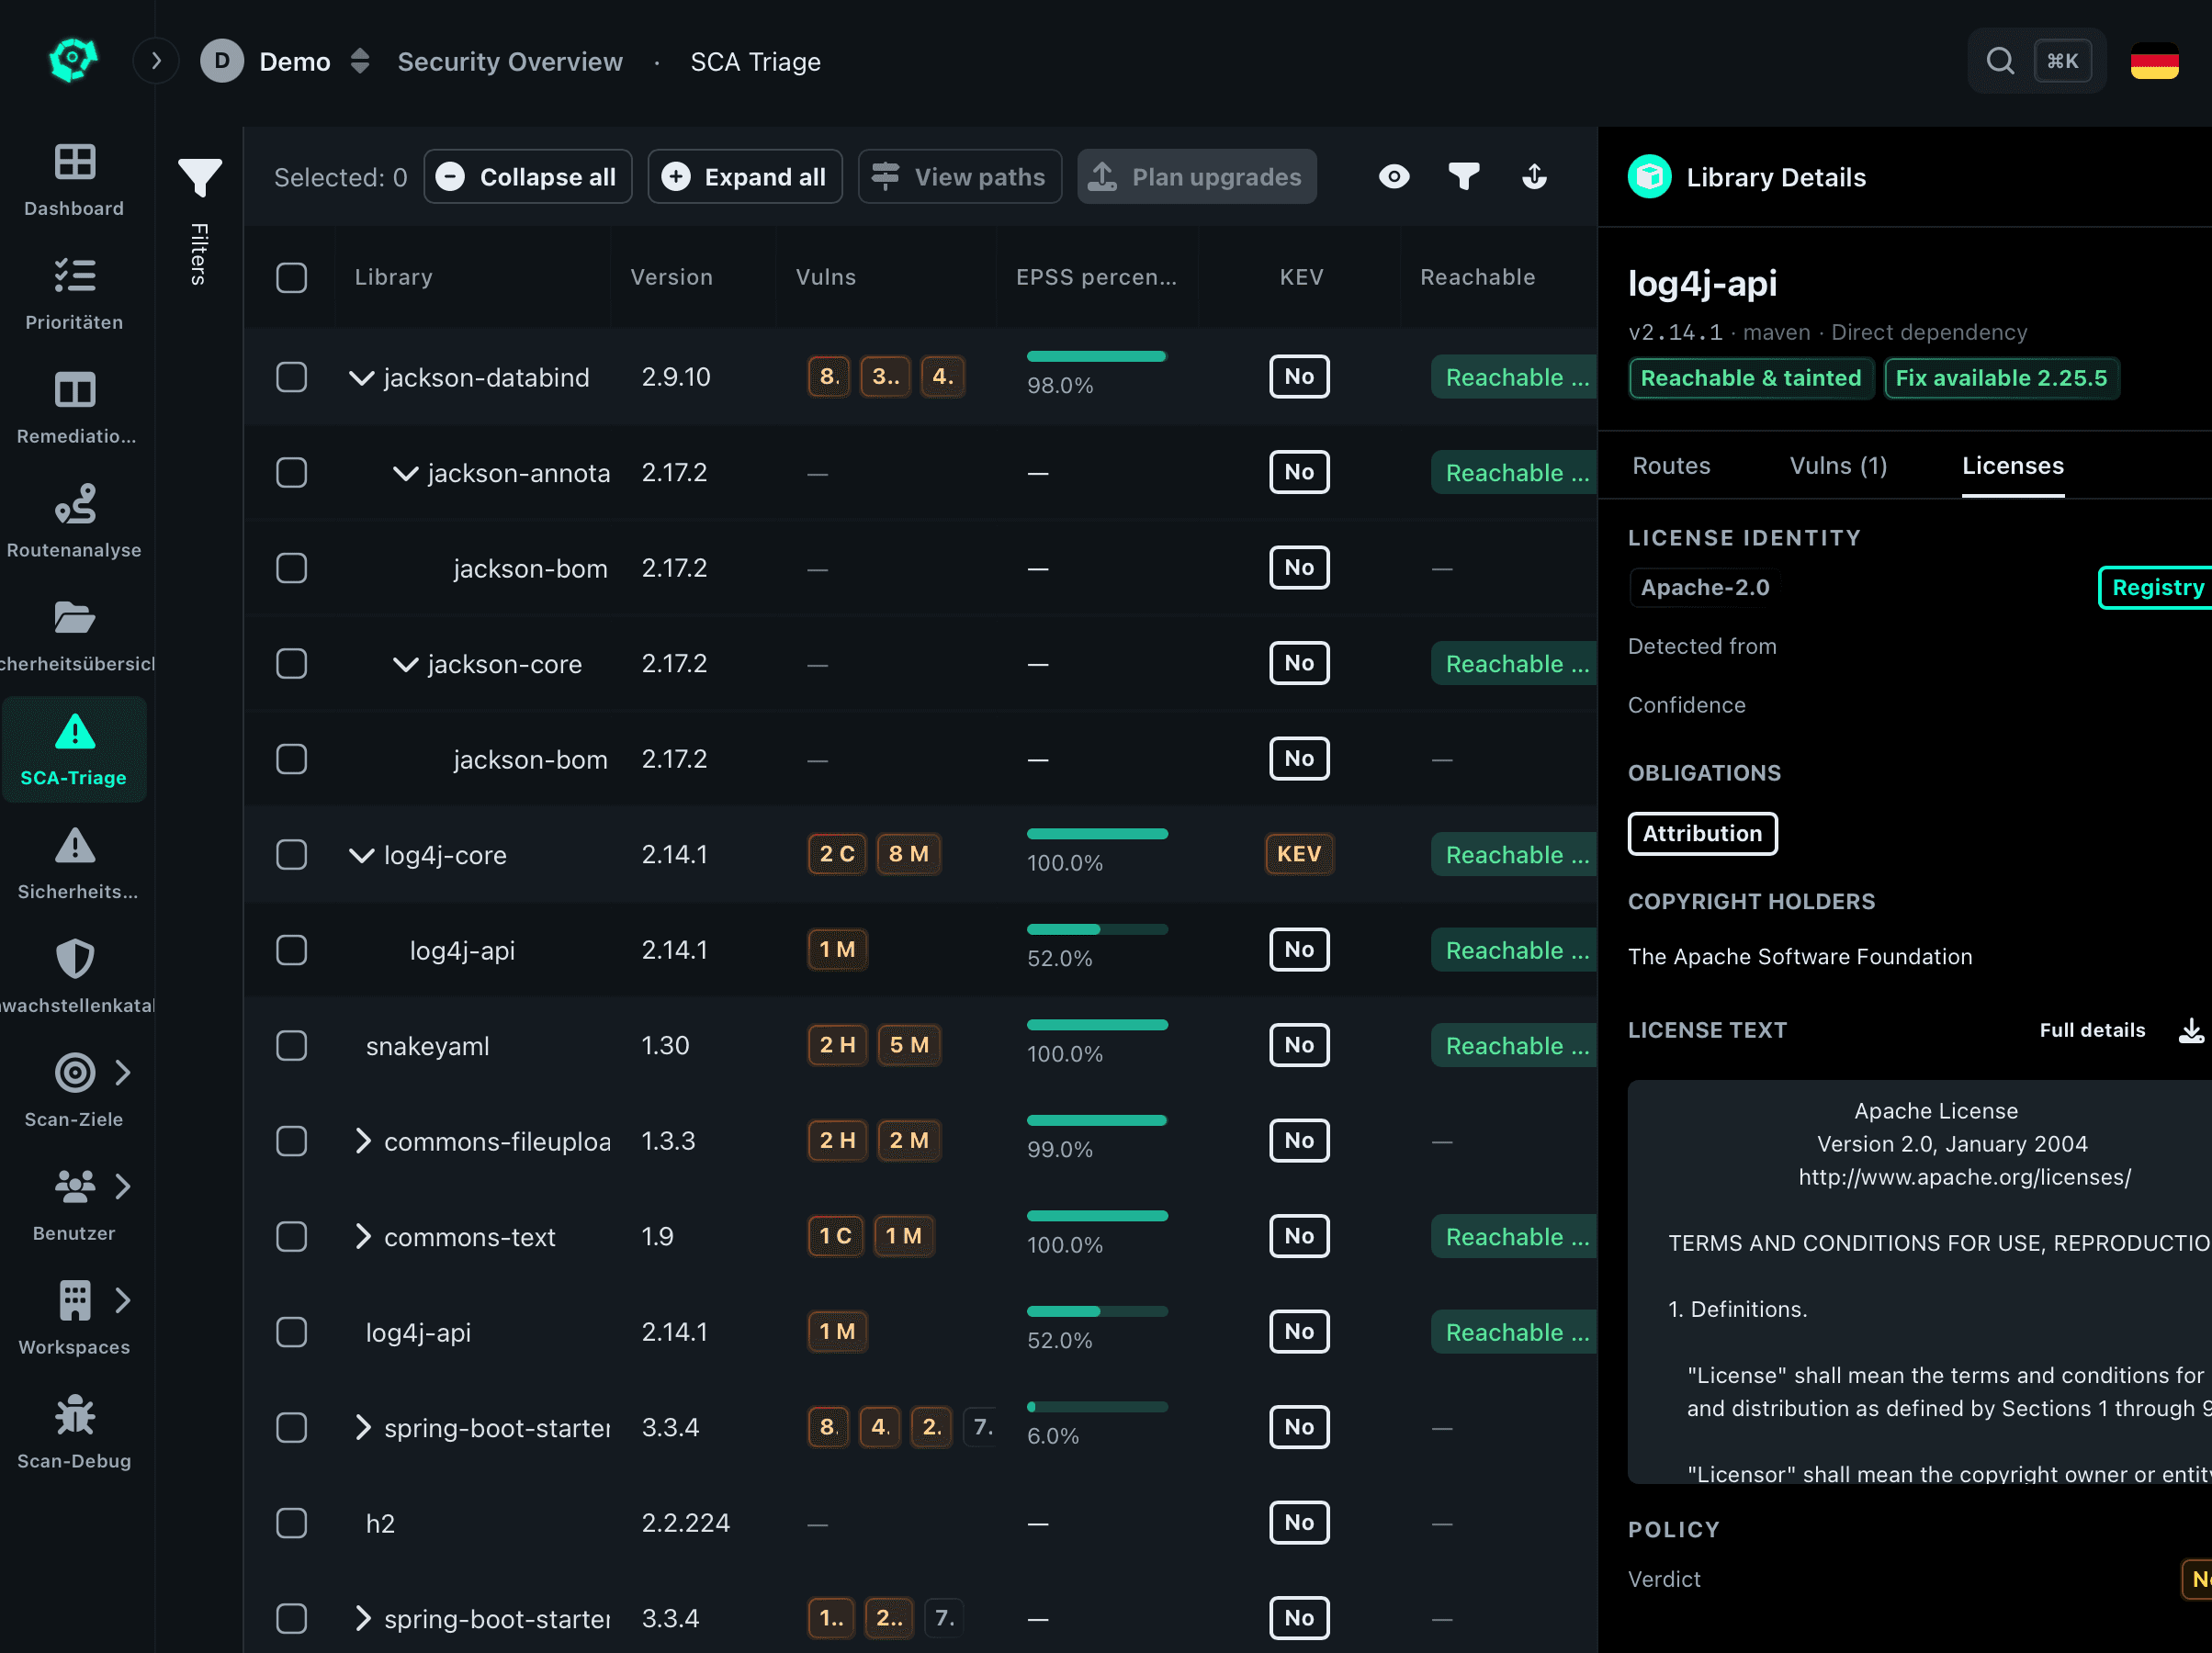This screenshot has height=1653, width=2212.
Task: Open the Workspaces sidebar item
Action: (x=74, y=1319)
